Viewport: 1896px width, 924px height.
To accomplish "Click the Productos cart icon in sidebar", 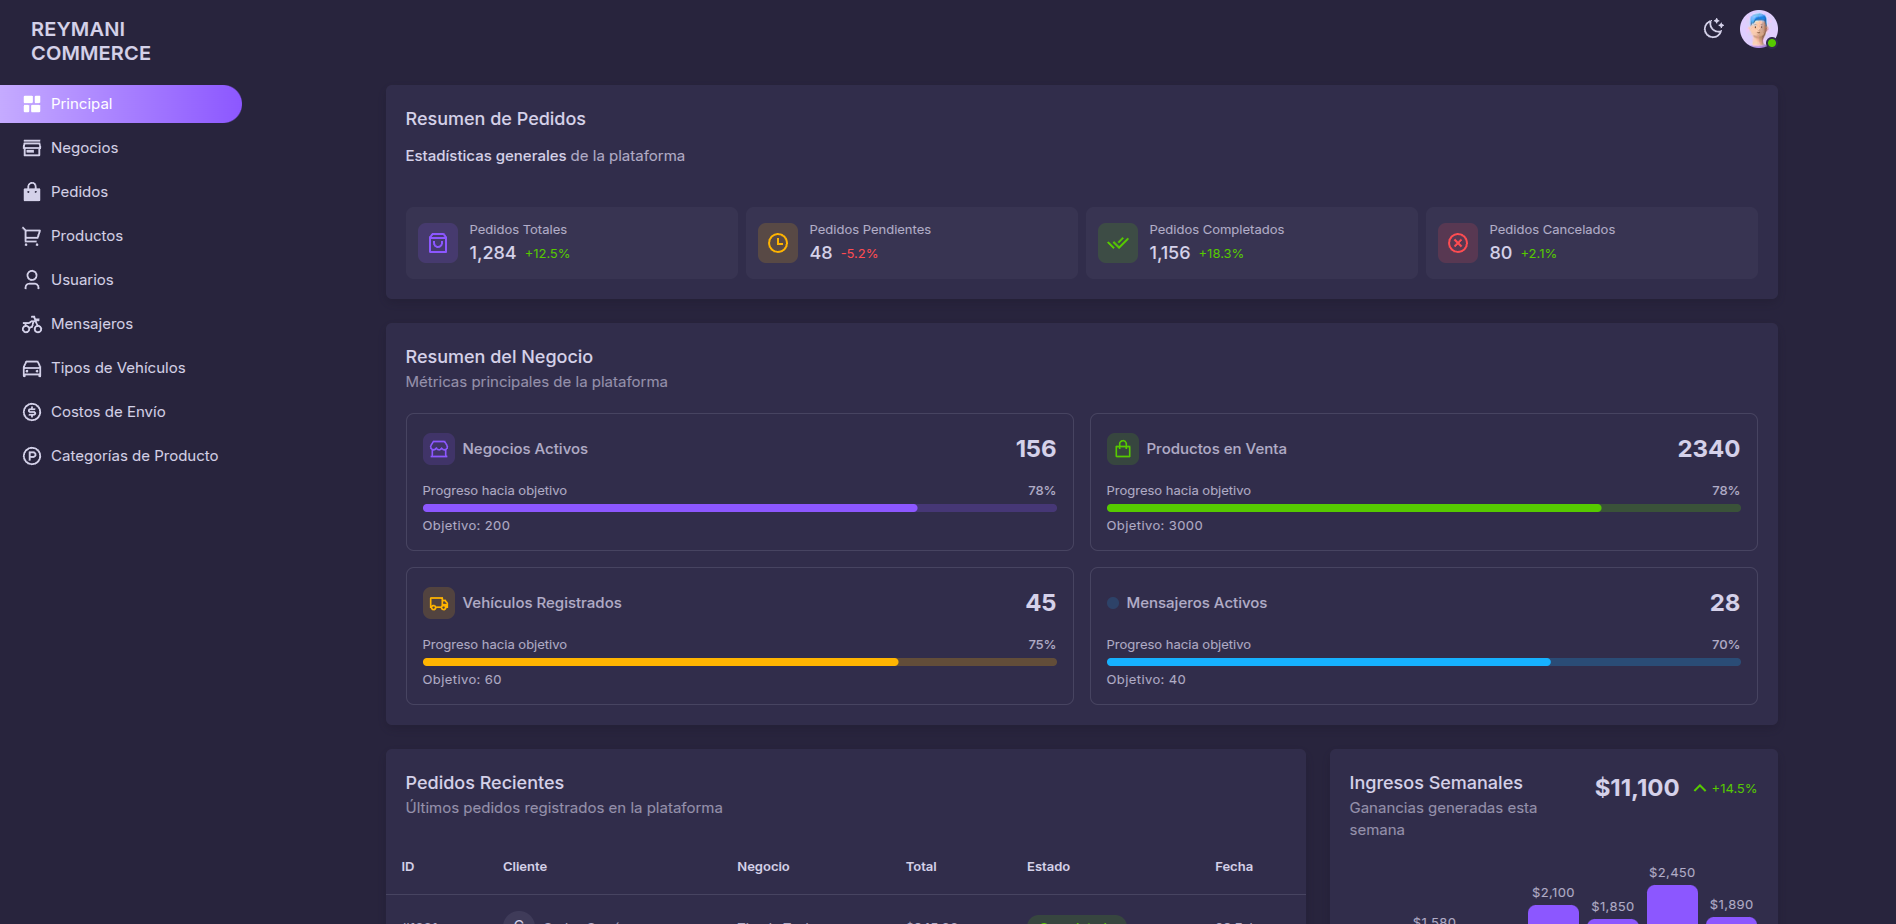I will coord(32,236).
